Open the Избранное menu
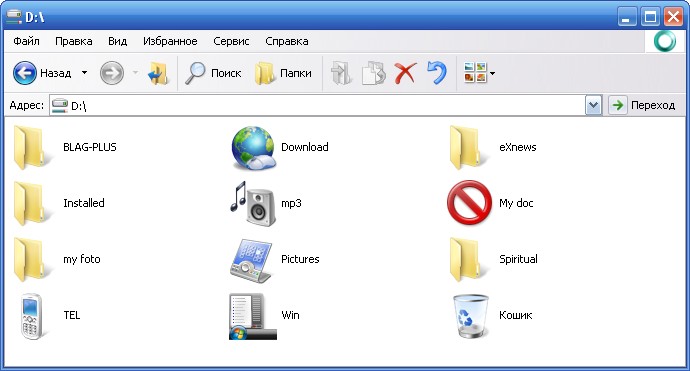This screenshot has height=371, width=690. coord(170,41)
